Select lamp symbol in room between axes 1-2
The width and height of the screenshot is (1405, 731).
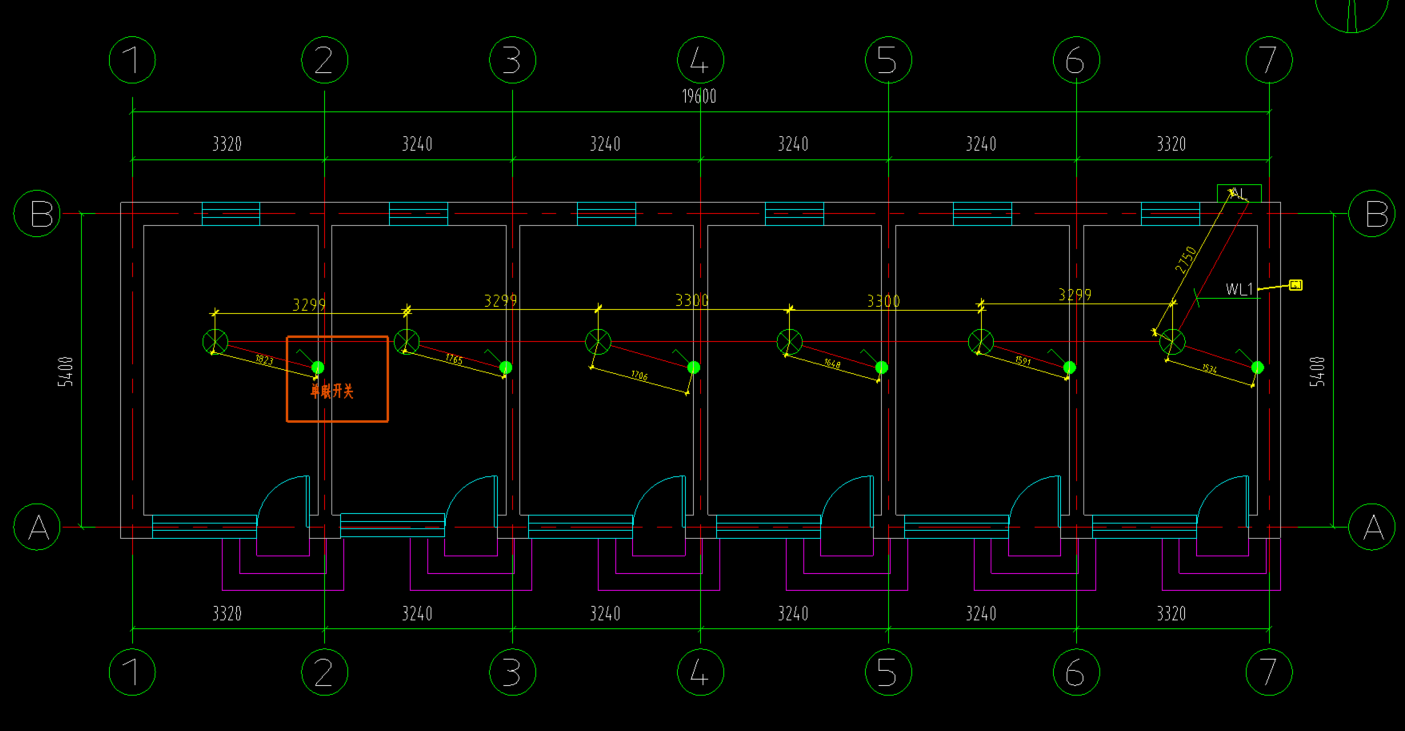215,342
